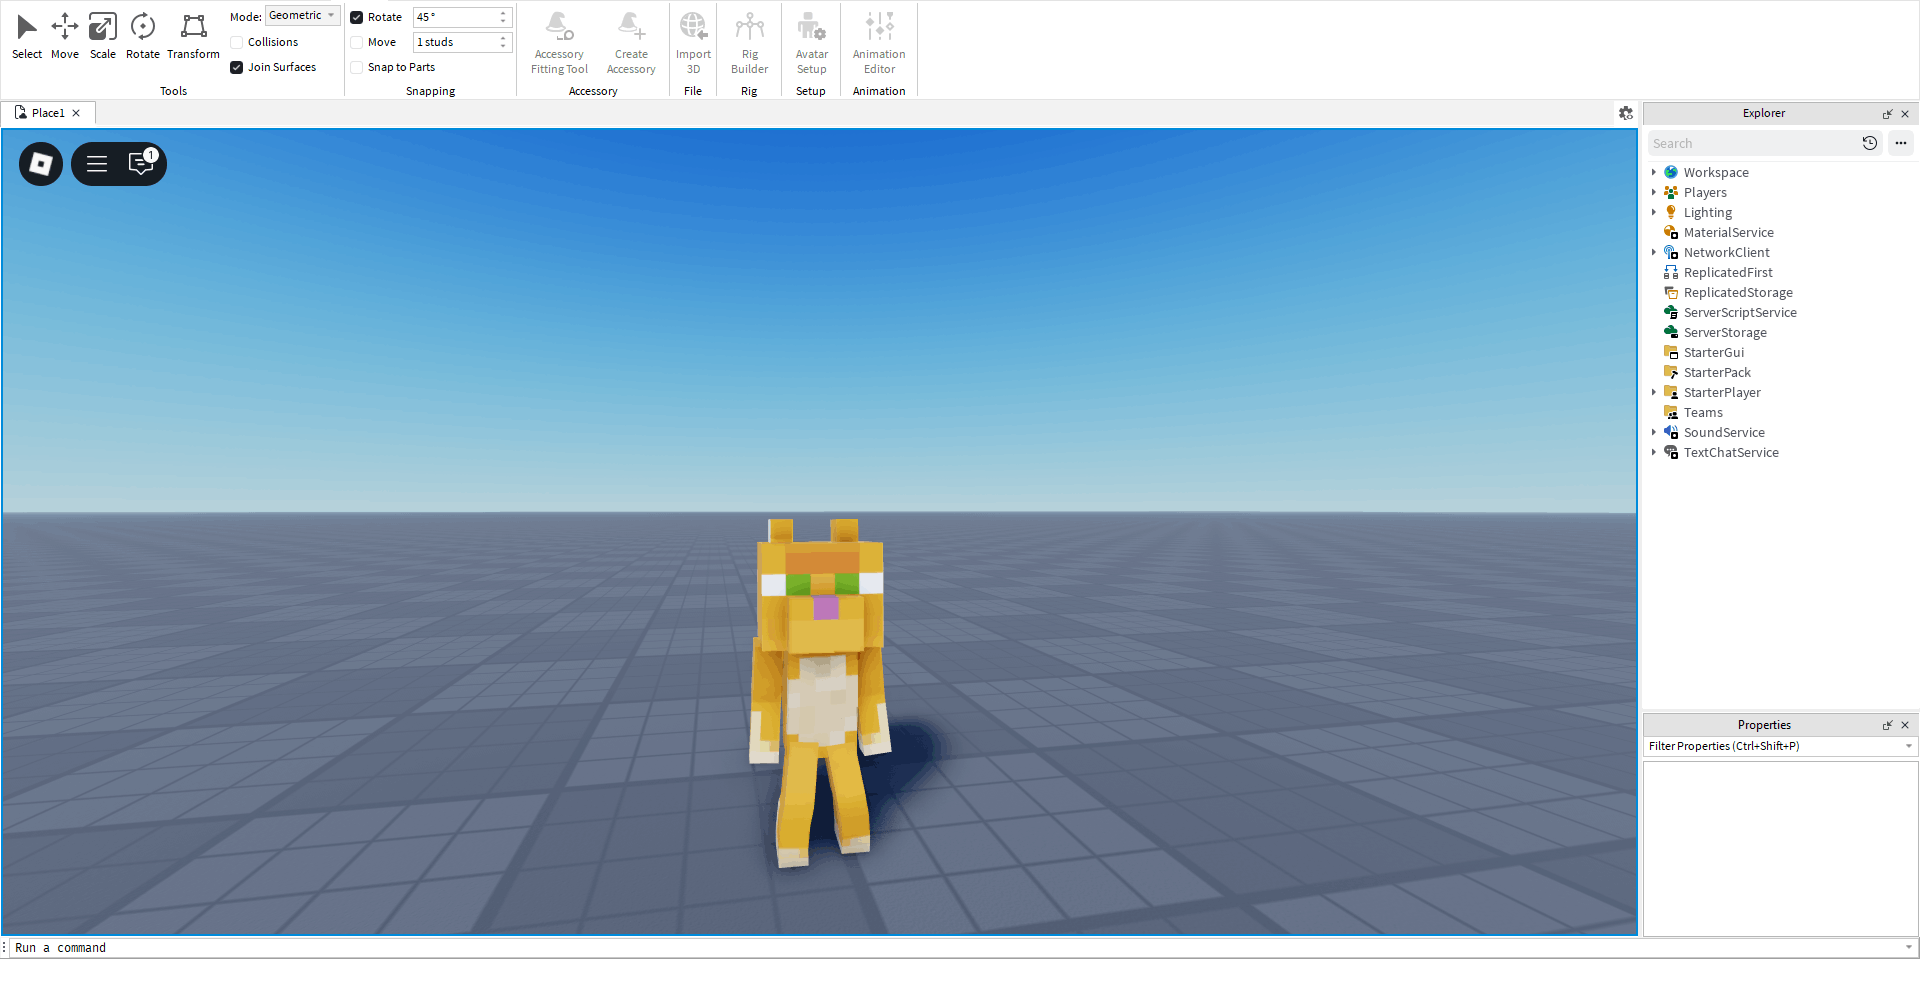Pick the Transform tool
Screen dimensions: 1920x988
[x=193, y=35]
